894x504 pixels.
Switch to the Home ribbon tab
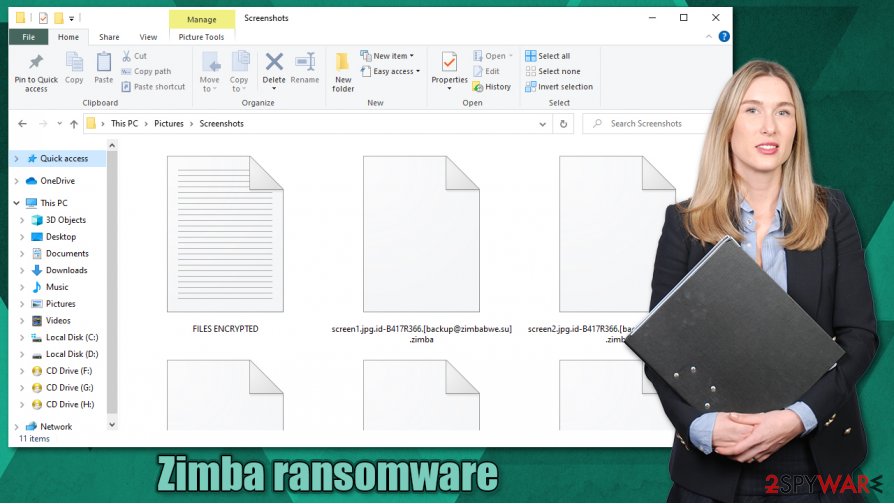[x=68, y=37]
